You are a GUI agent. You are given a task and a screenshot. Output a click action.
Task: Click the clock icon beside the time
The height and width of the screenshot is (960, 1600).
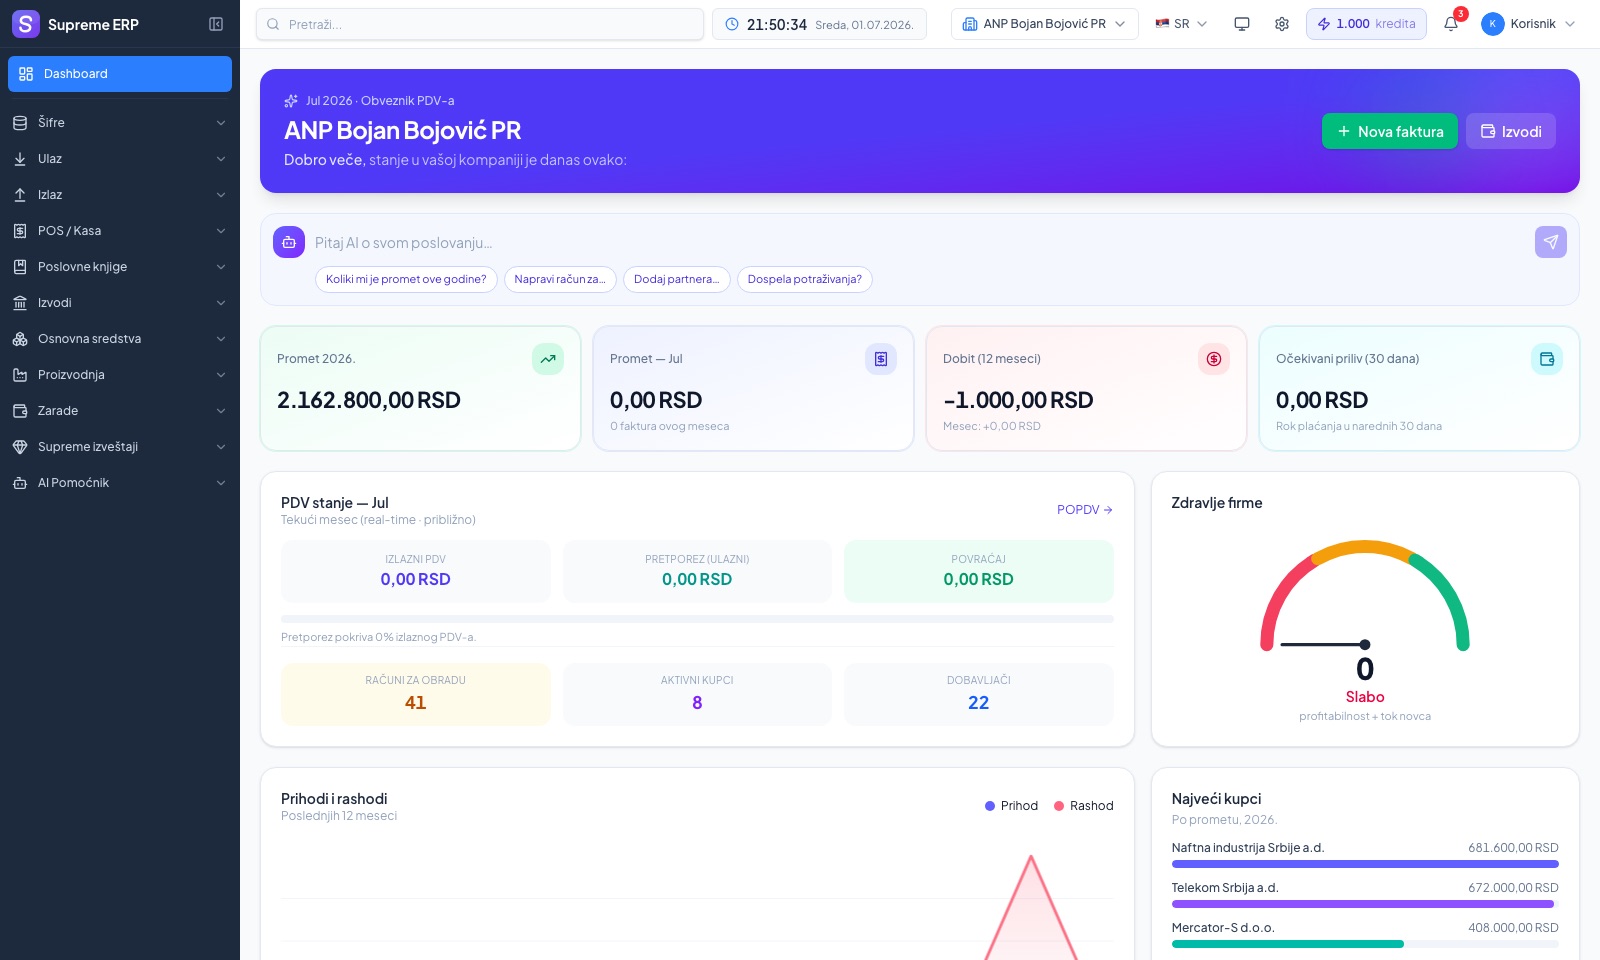[x=732, y=24]
